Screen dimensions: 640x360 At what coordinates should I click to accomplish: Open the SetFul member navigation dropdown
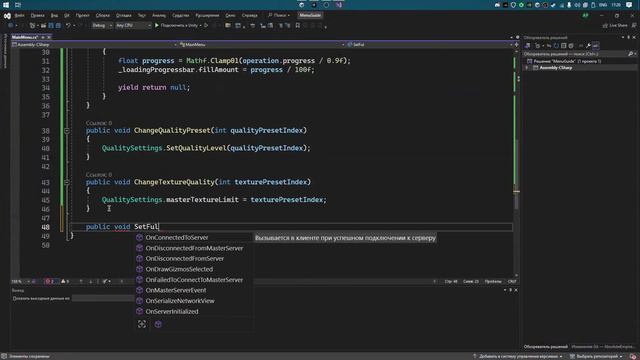click(429, 44)
